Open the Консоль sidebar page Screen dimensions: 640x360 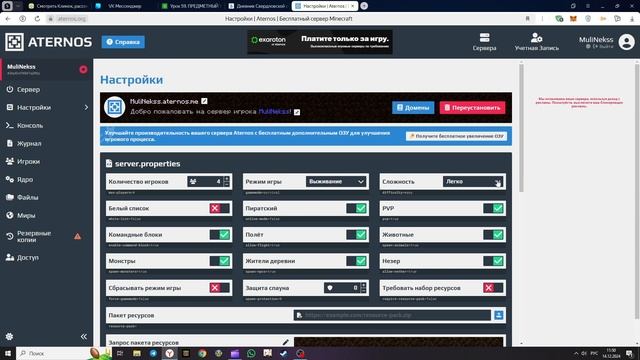(x=24, y=125)
